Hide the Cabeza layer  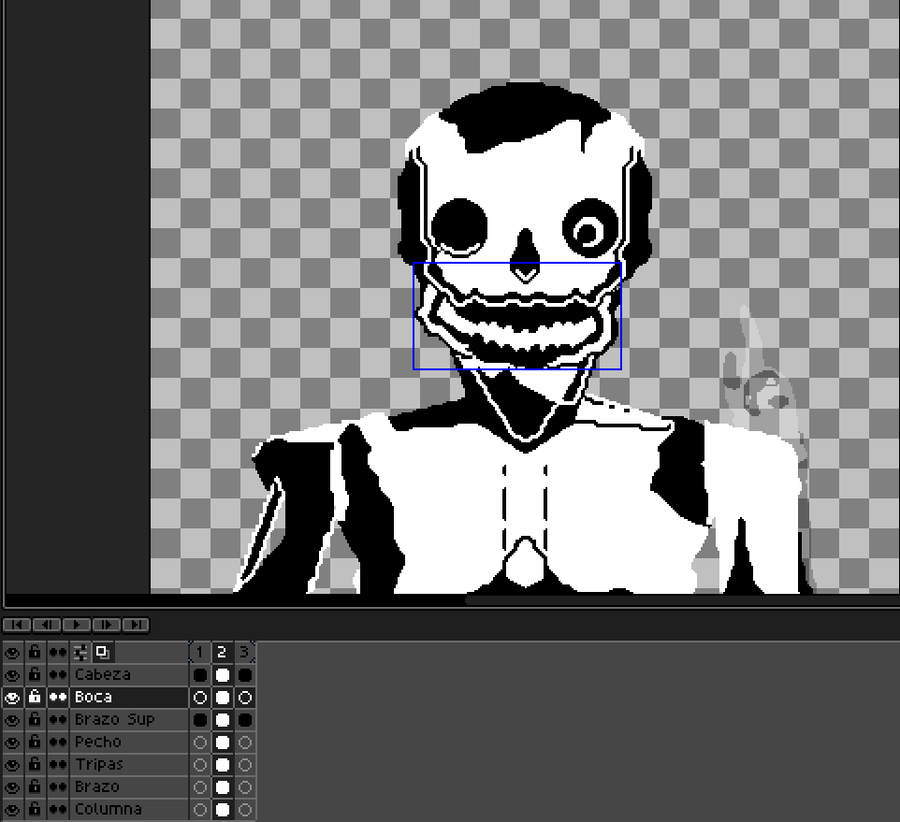(x=12, y=674)
